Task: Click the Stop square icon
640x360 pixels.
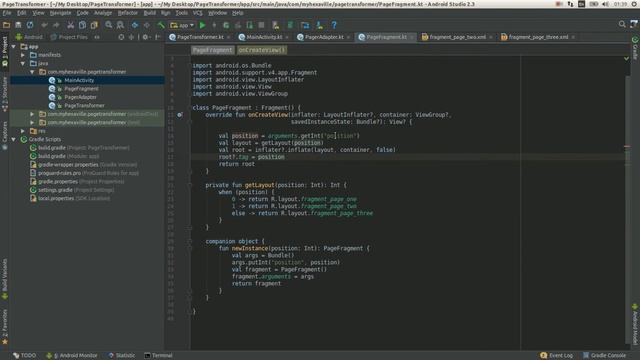Action: pos(262,25)
